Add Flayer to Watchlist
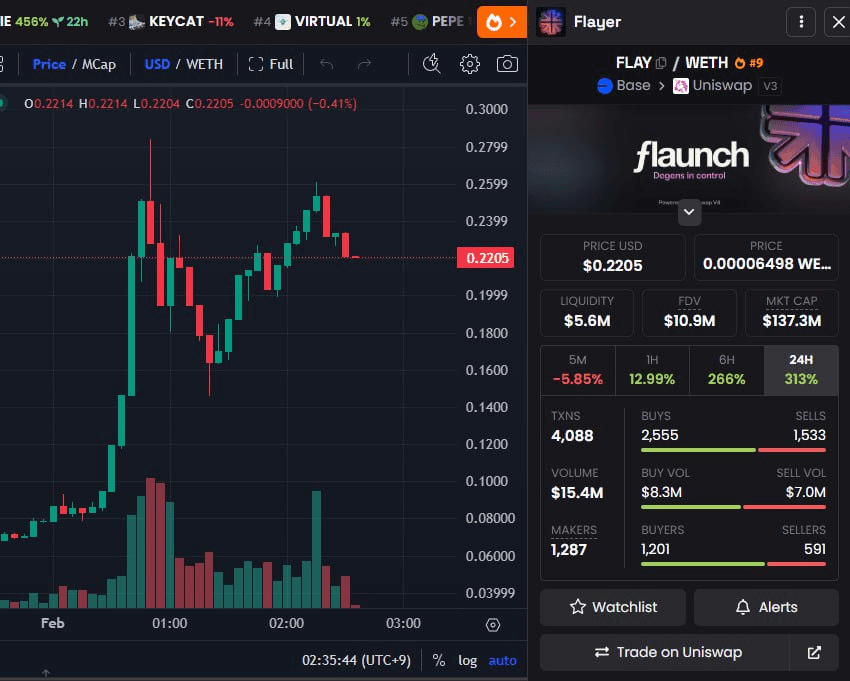Viewport: 850px width, 681px height. point(613,607)
